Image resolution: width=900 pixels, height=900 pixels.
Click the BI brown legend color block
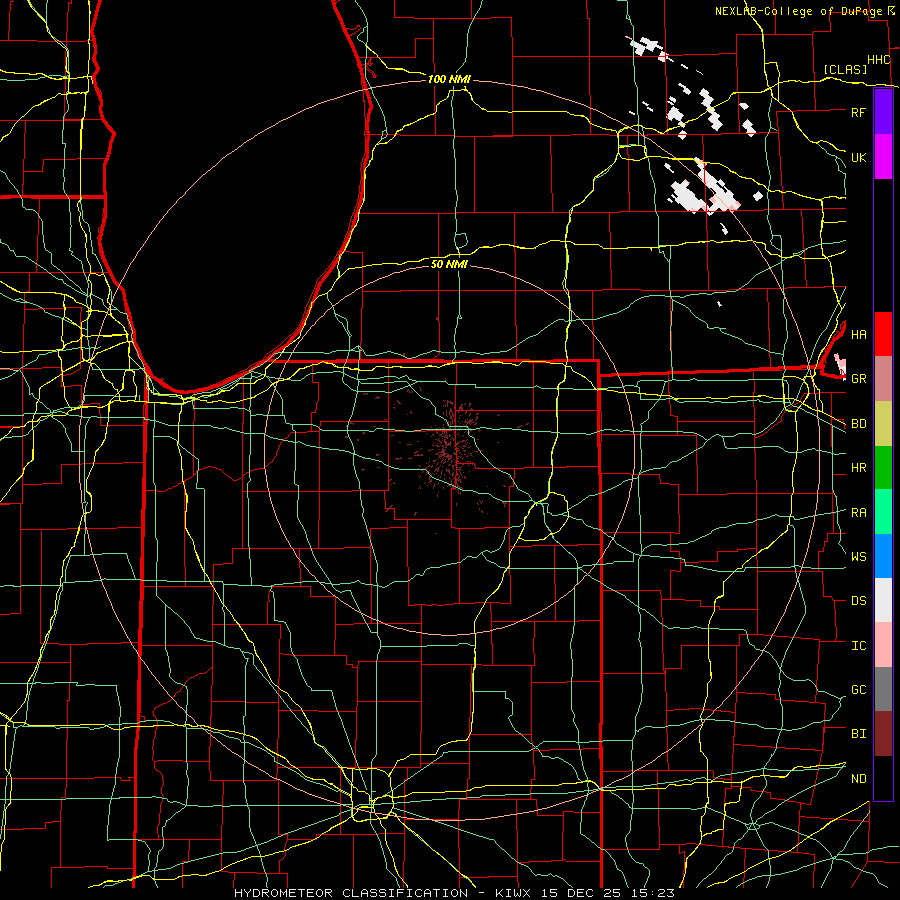point(883,734)
